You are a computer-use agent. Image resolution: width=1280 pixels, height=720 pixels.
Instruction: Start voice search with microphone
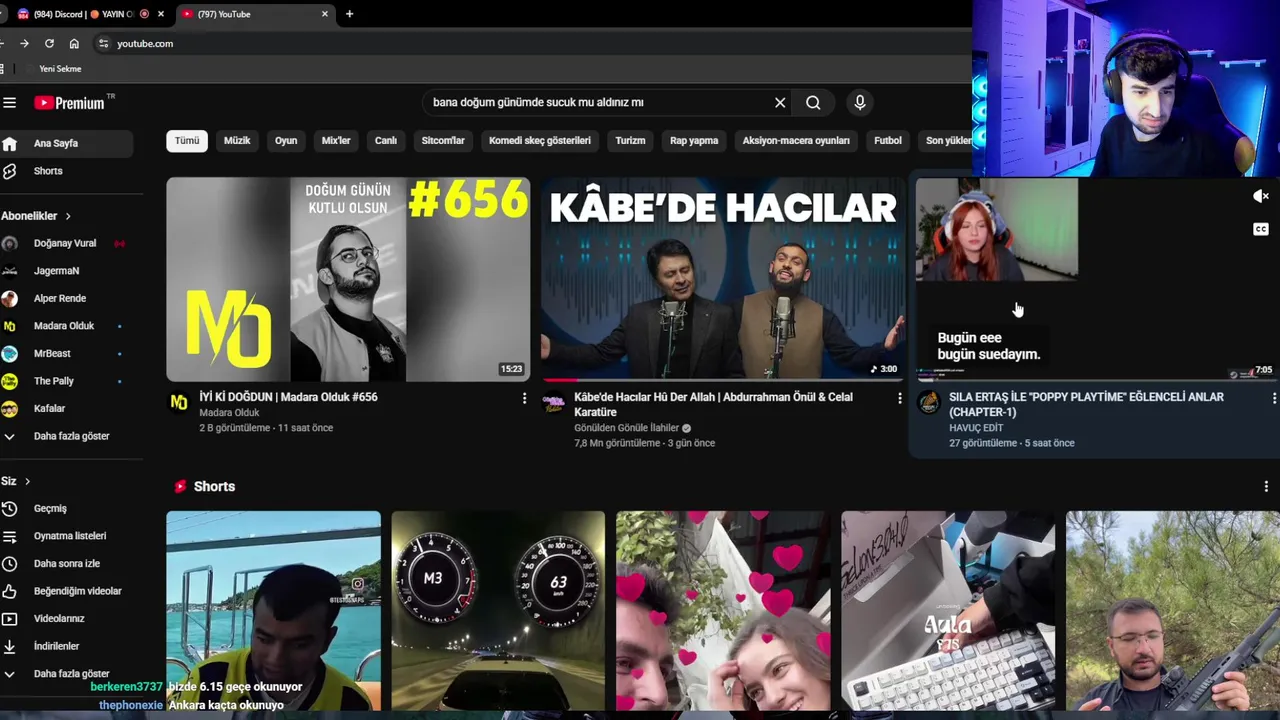coord(859,102)
